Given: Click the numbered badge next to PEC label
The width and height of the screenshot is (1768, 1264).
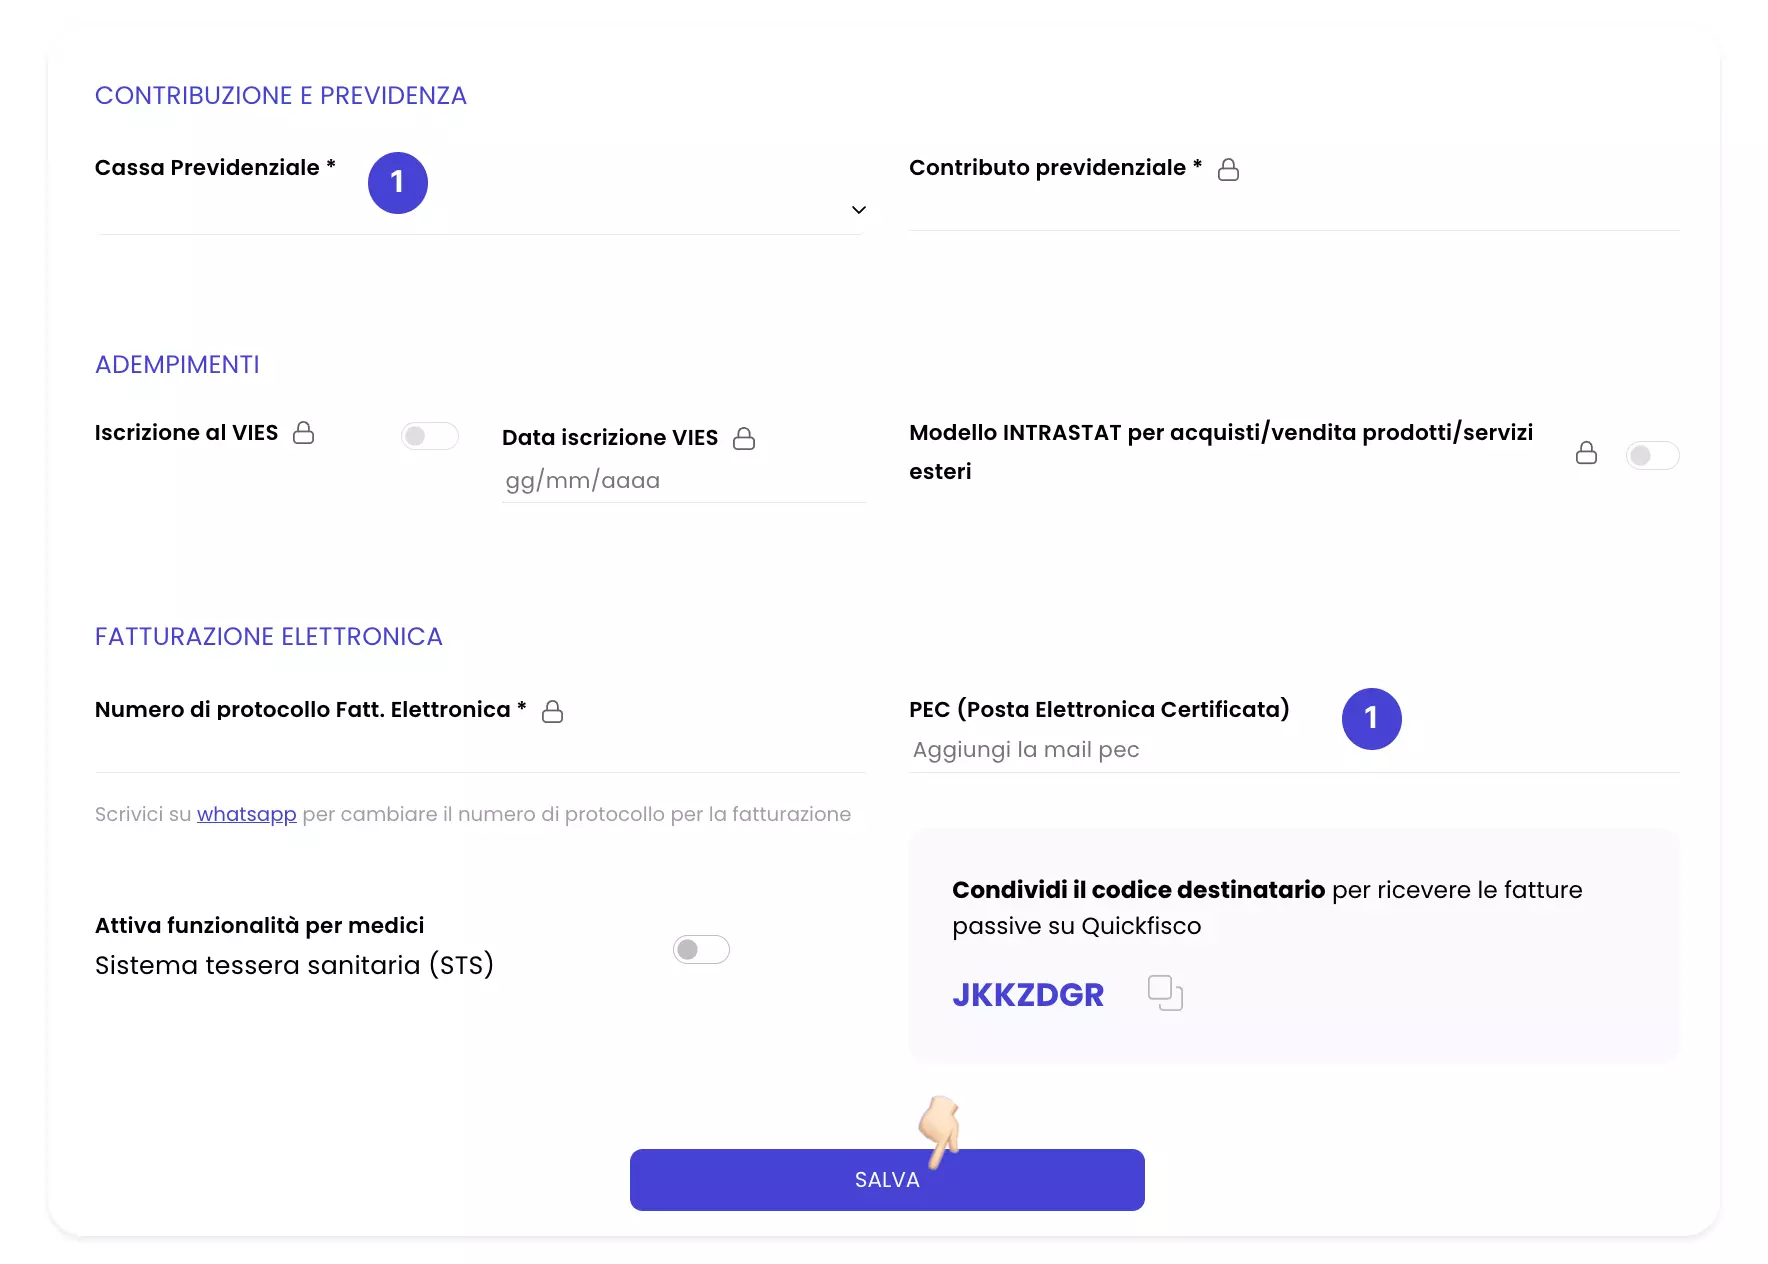Looking at the screenshot, I should 1371,718.
